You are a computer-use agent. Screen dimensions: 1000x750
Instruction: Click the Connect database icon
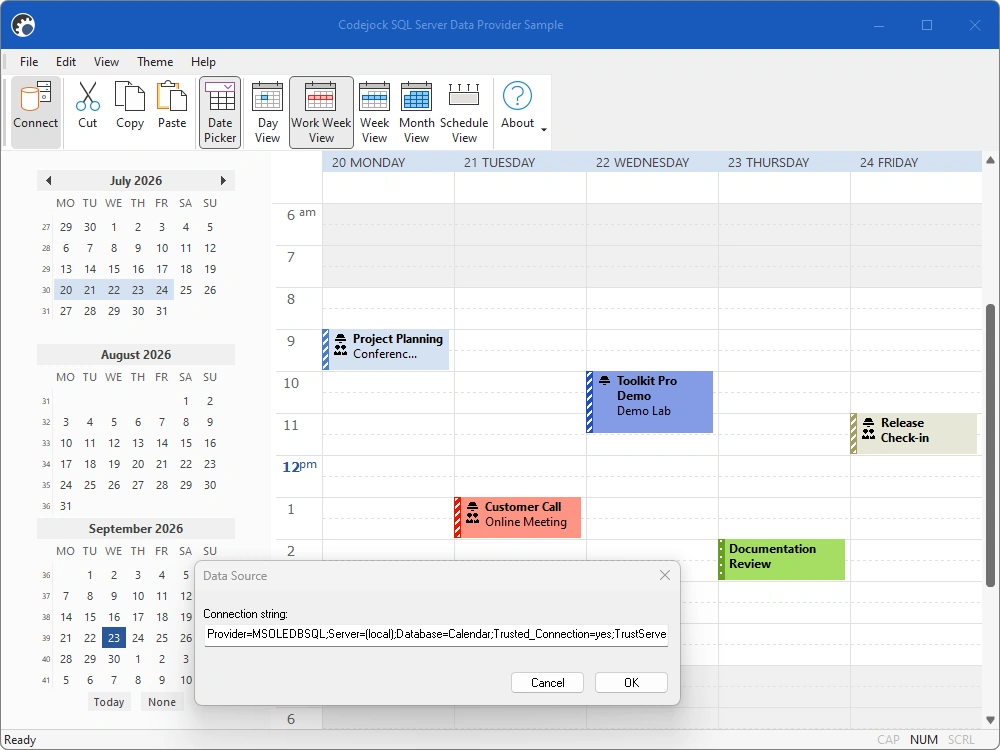pos(36,112)
